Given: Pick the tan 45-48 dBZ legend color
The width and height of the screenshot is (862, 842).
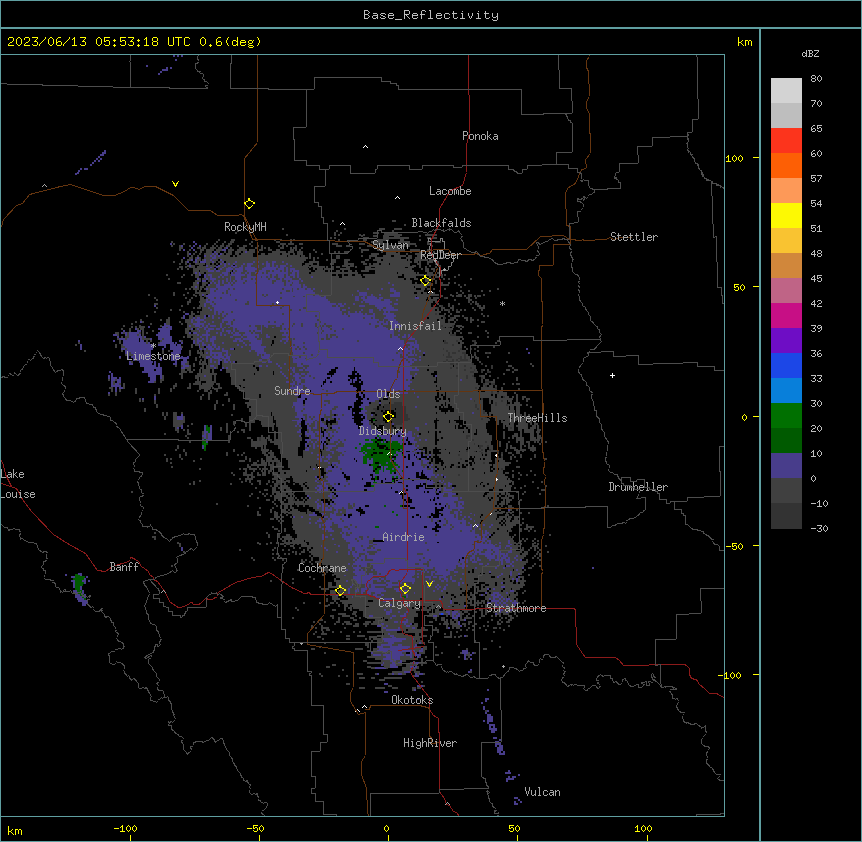Looking at the screenshot, I should 786,265.
